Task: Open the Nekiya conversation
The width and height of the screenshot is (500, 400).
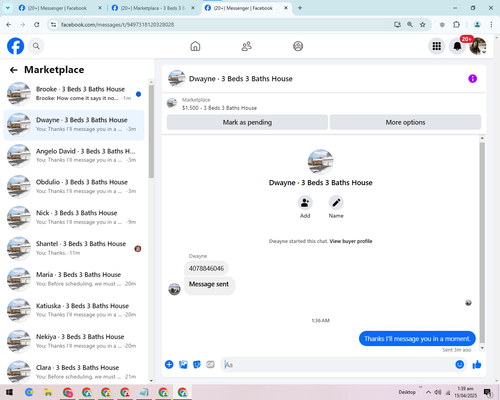Action: tap(74, 341)
